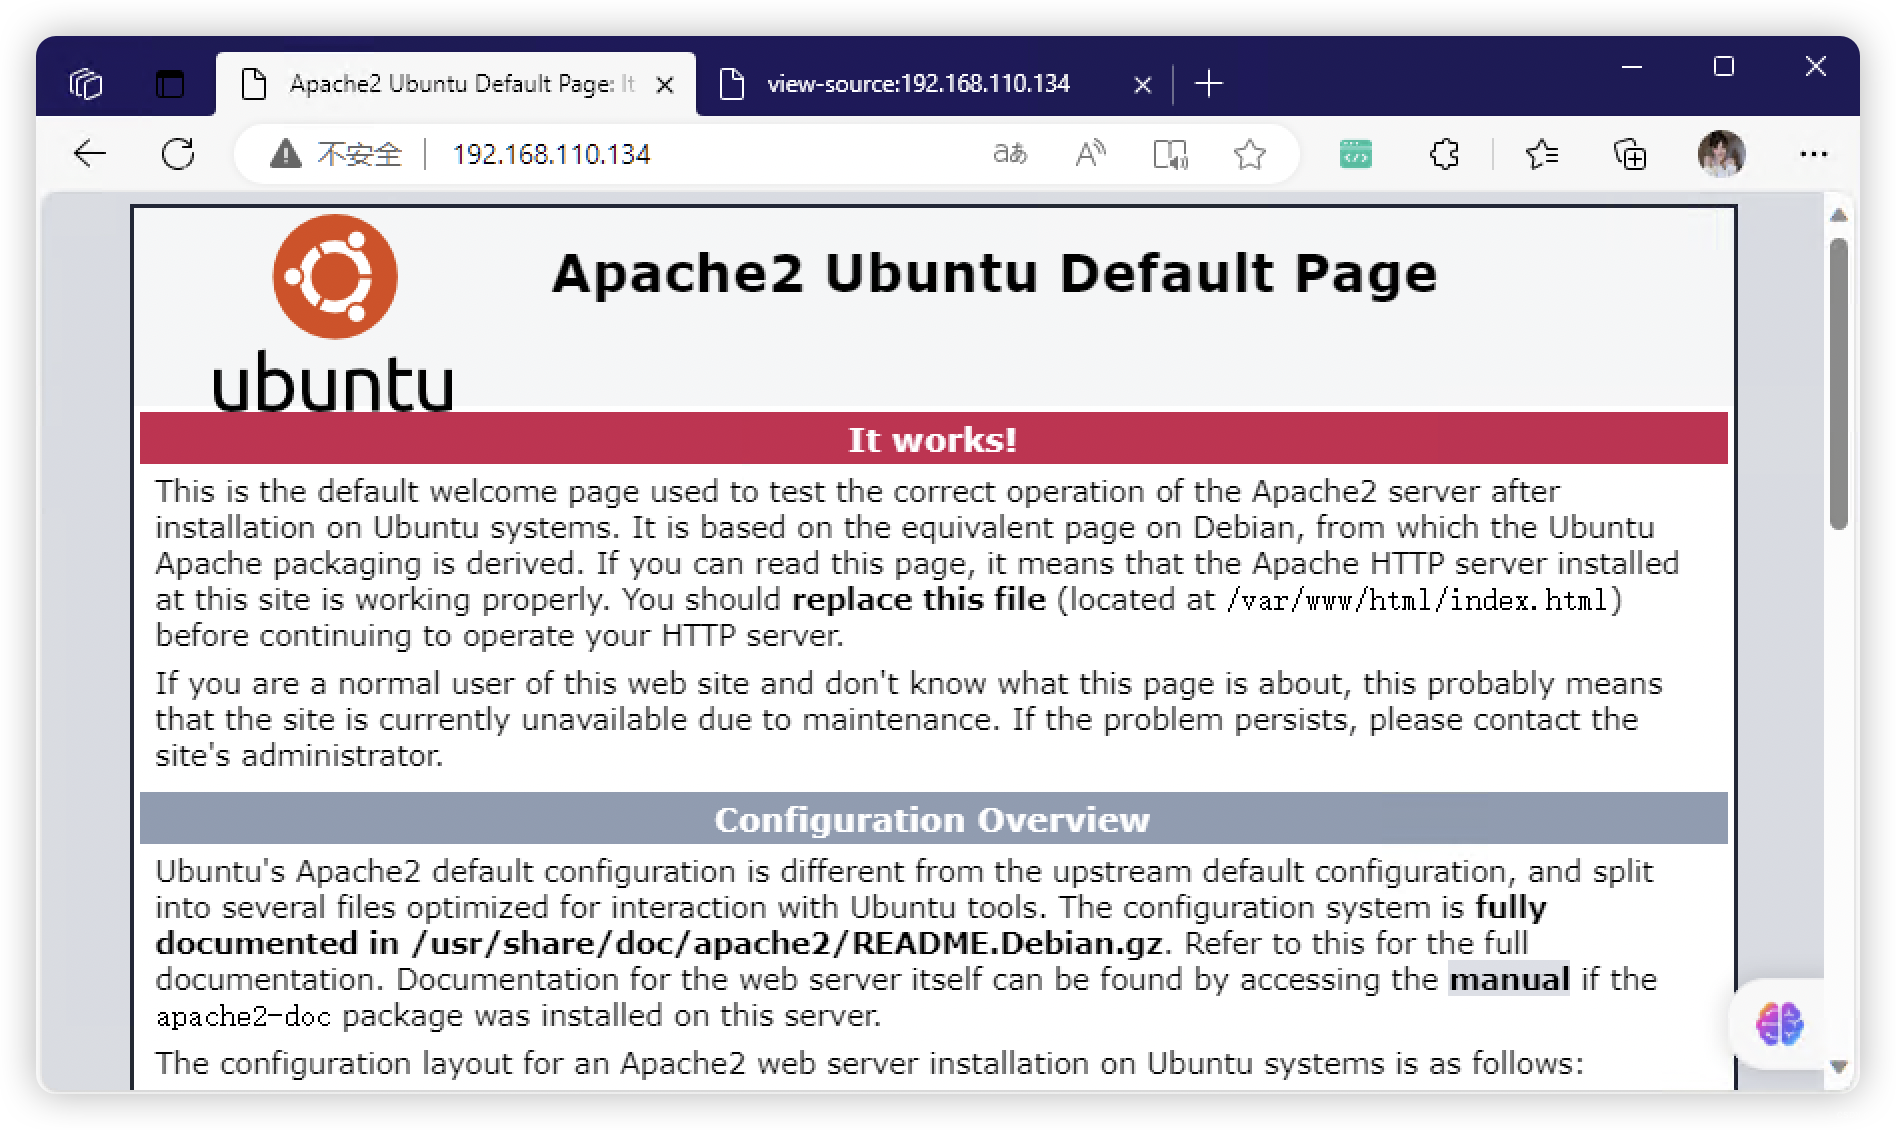This screenshot has height=1130, width=1896.
Task: Add page to favorites star
Action: (1249, 154)
